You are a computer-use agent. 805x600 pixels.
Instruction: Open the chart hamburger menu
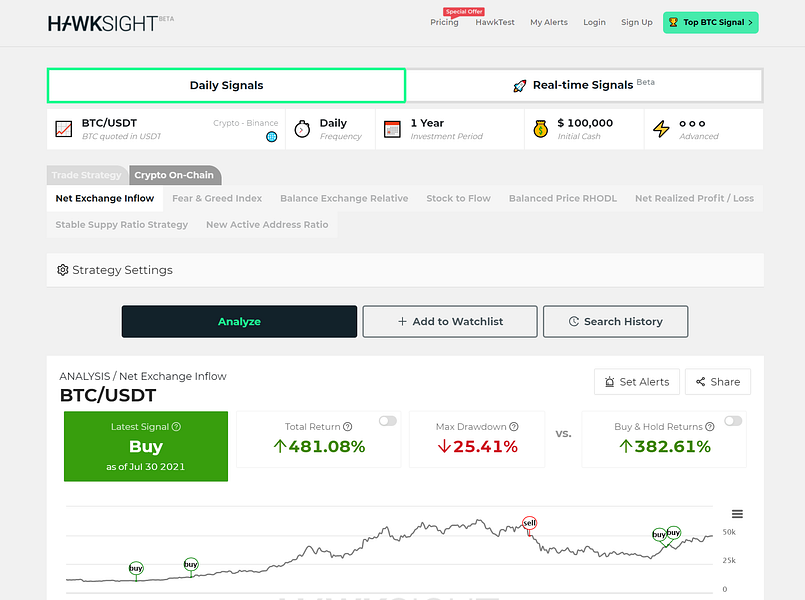tap(737, 513)
